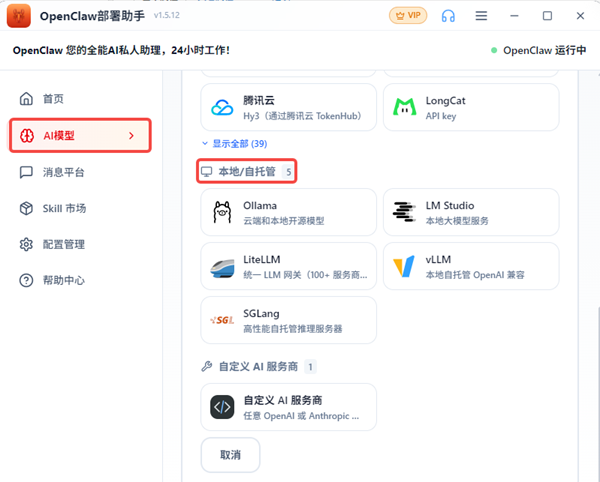Viewport: 600px width, 482px height.
Task: Close the OpenClaw window
Action: pos(580,16)
